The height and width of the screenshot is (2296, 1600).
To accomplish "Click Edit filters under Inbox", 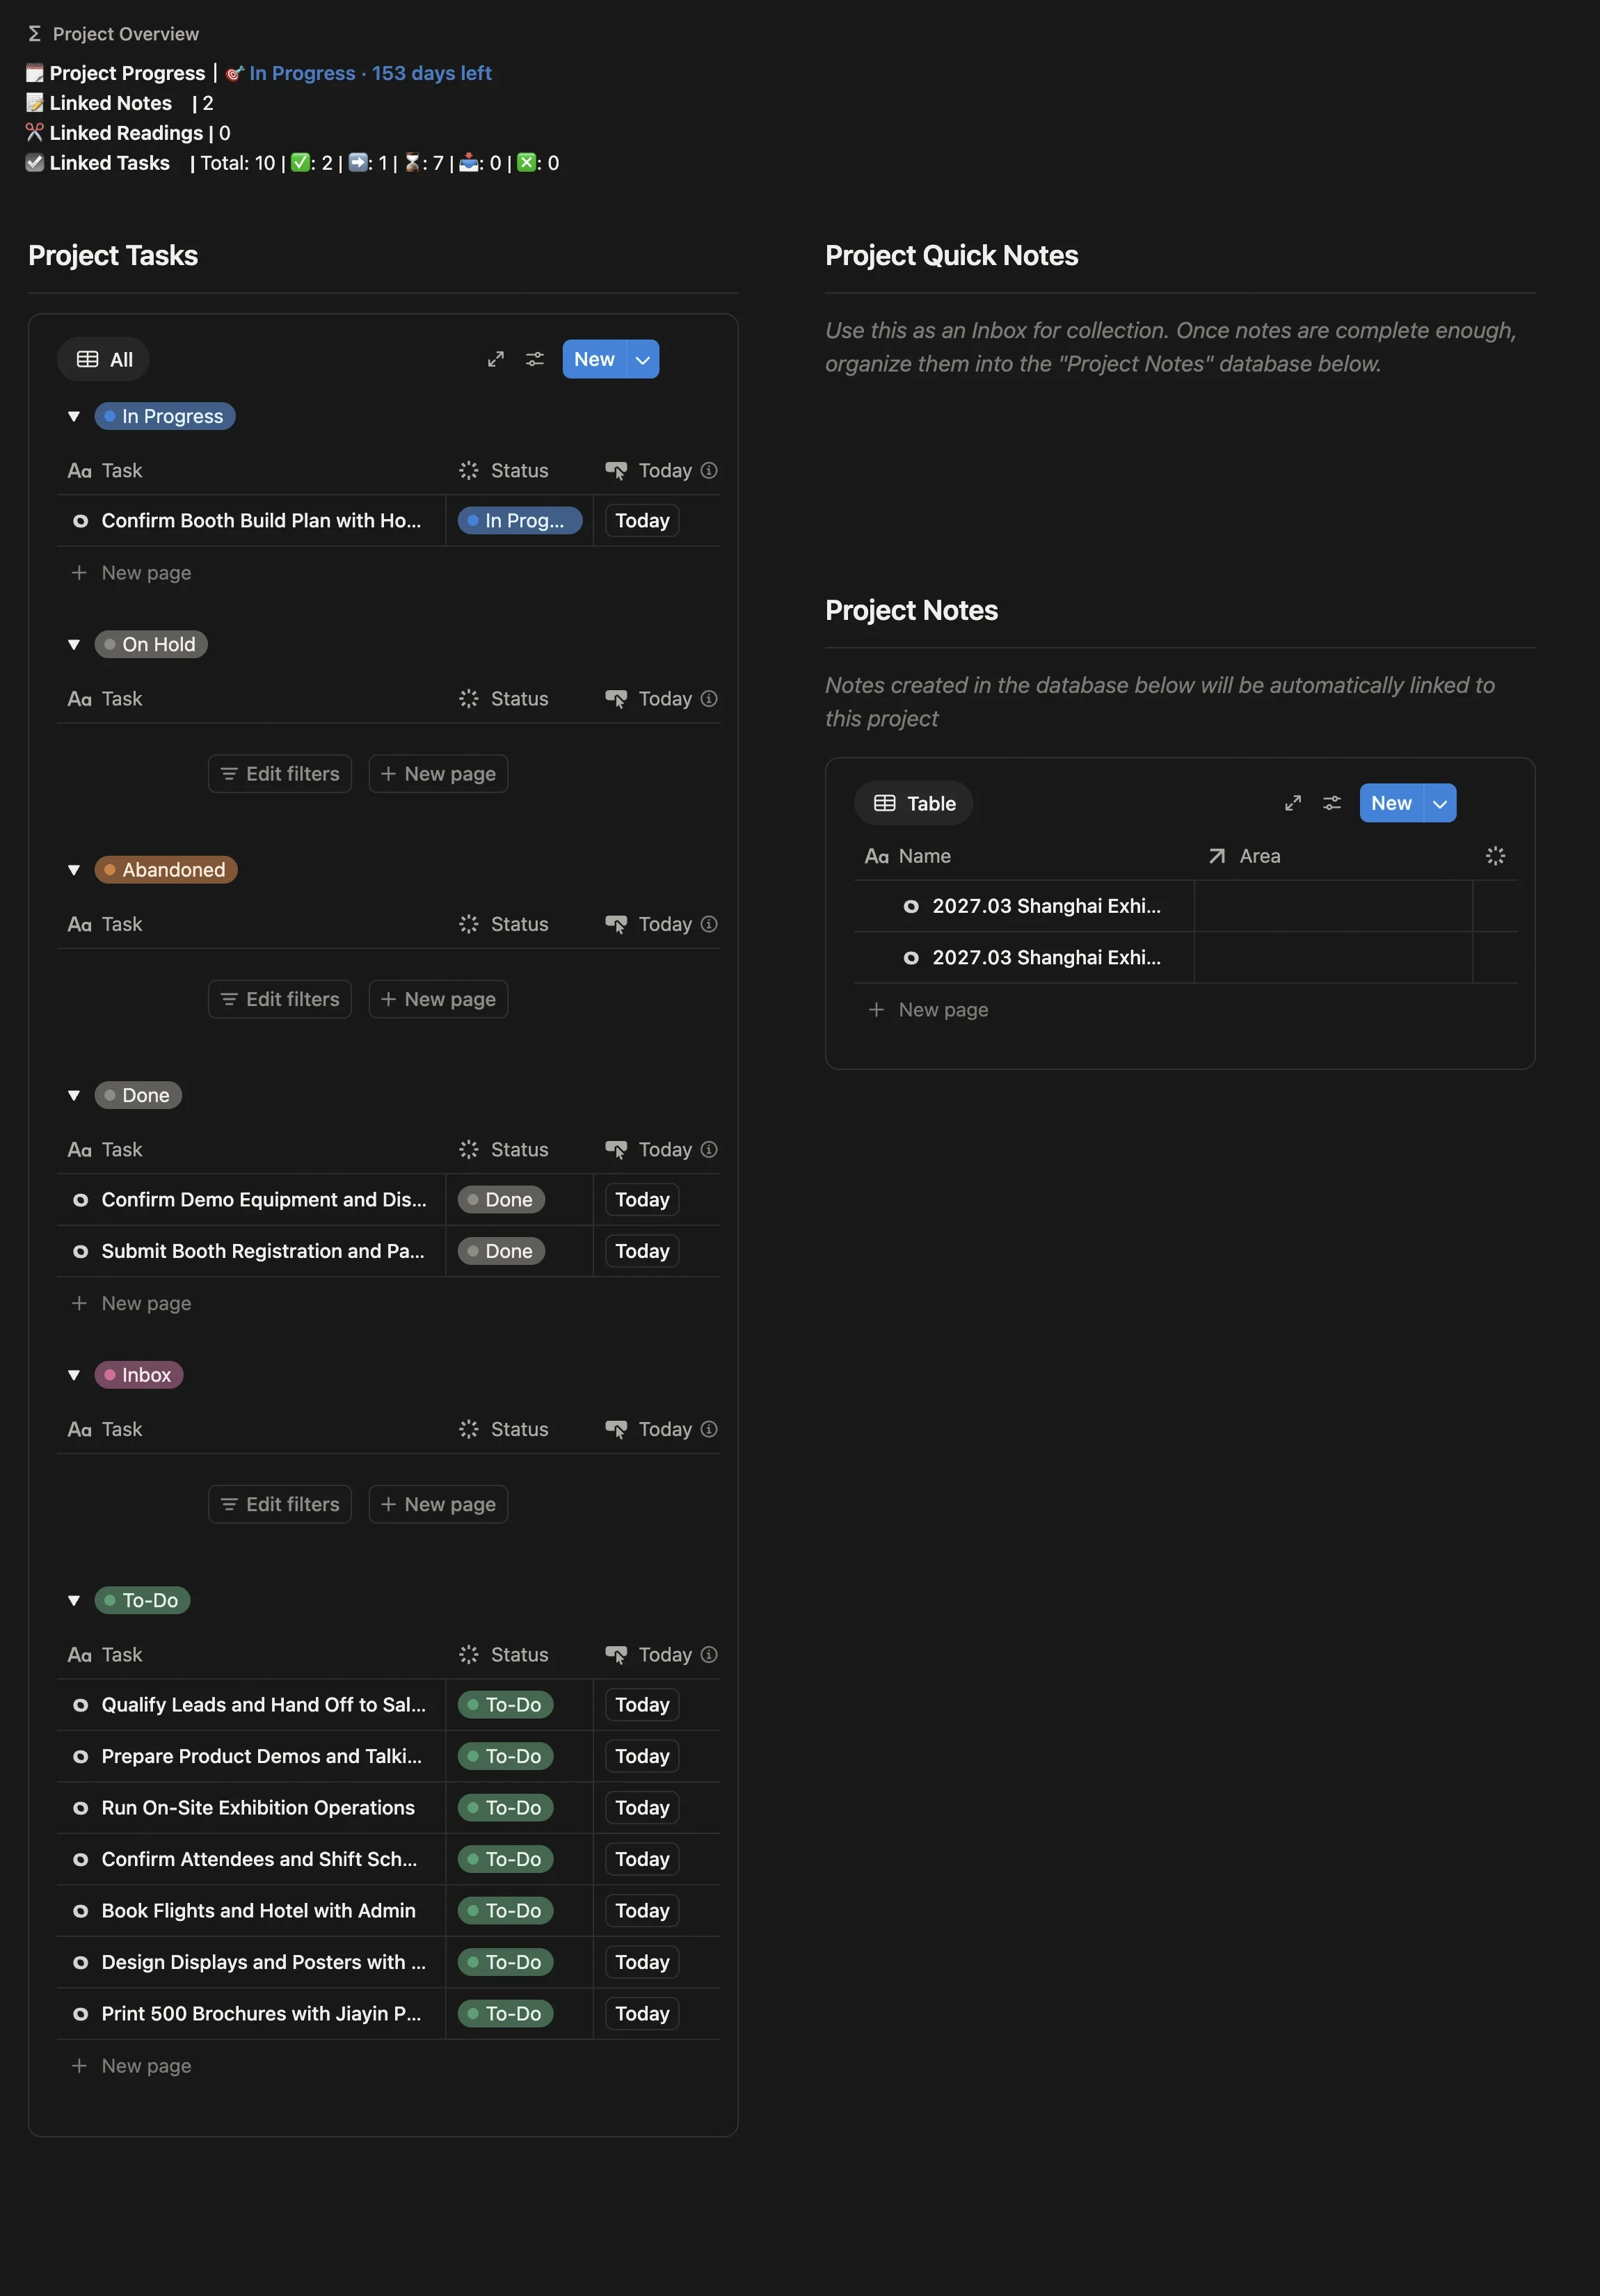I will (x=280, y=1504).
